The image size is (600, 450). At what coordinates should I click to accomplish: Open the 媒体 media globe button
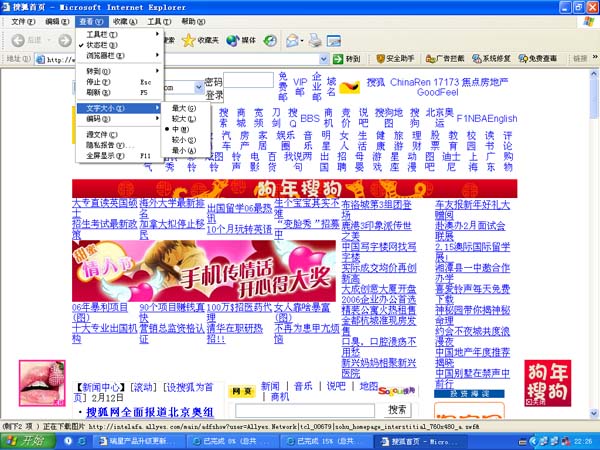coord(241,40)
